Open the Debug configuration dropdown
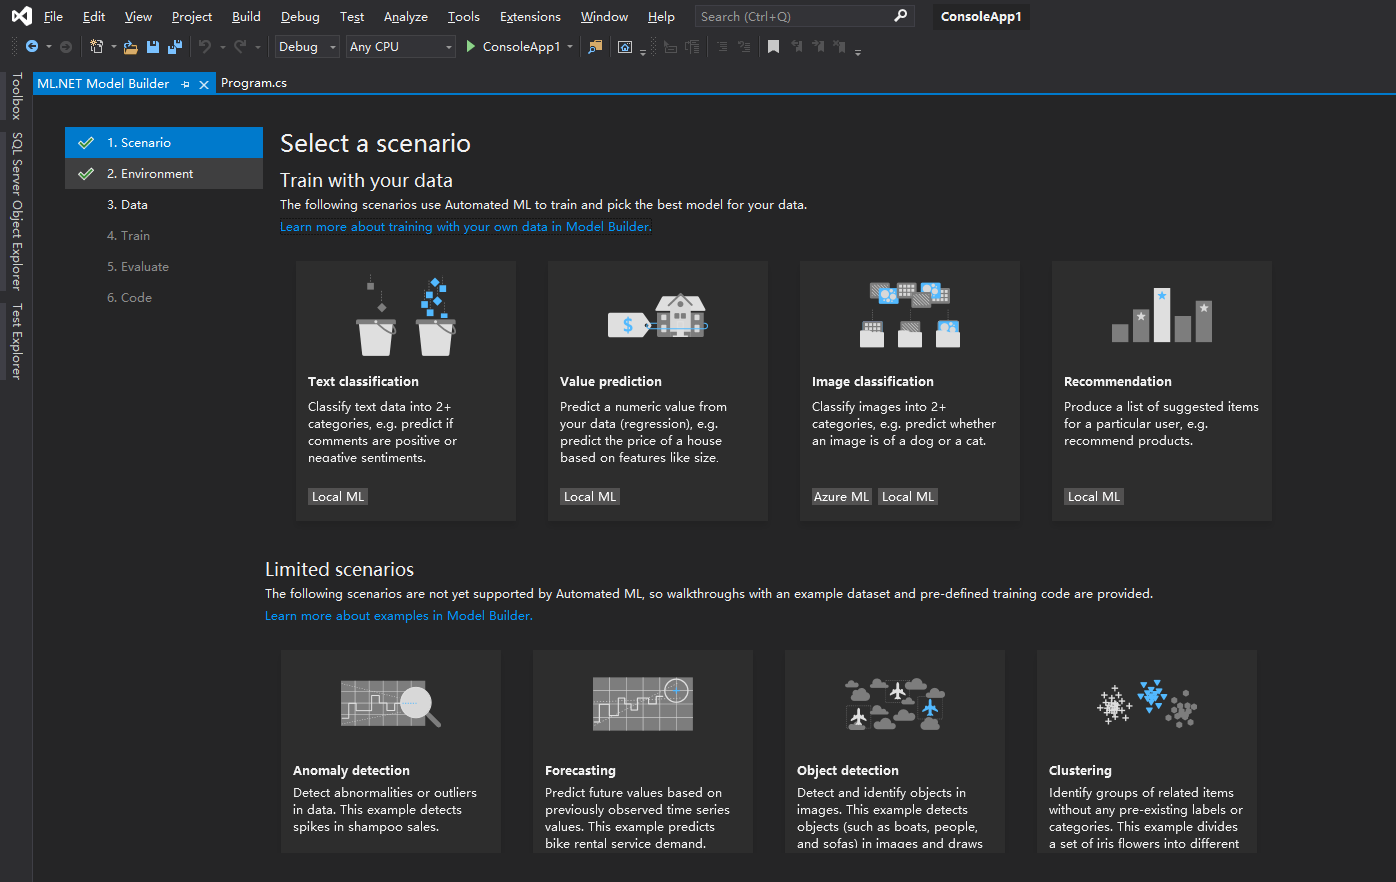The height and width of the screenshot is (882, 1396). point(307,46)
